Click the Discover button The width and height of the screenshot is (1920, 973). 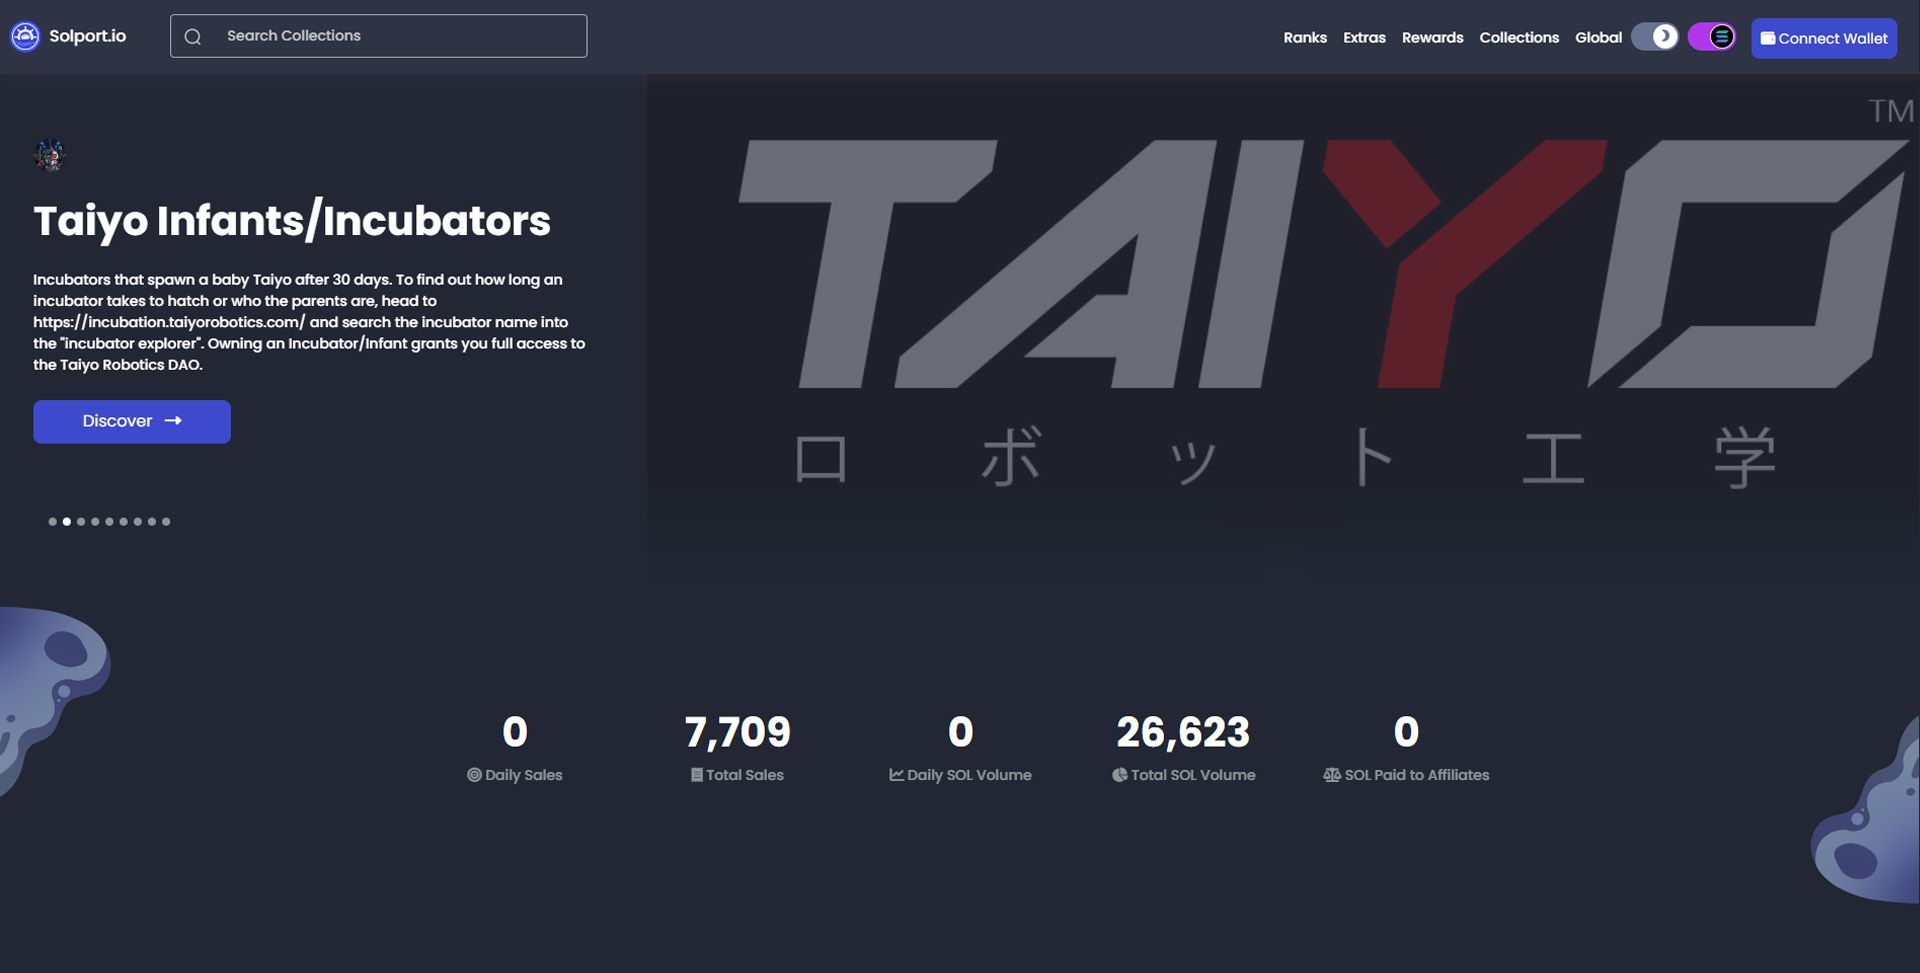pyautogui.click(x=132, y=422)
